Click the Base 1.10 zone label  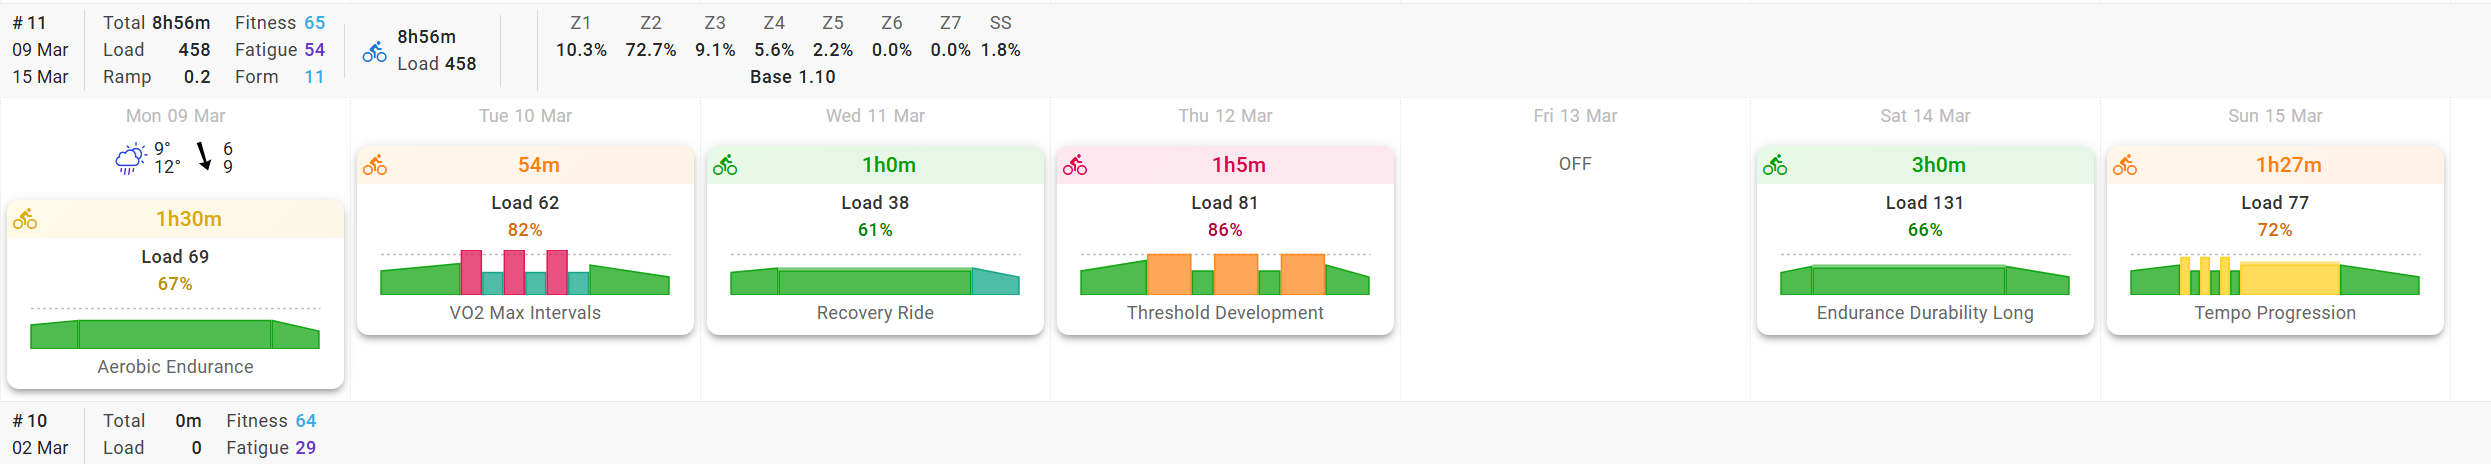click(792, 77)
